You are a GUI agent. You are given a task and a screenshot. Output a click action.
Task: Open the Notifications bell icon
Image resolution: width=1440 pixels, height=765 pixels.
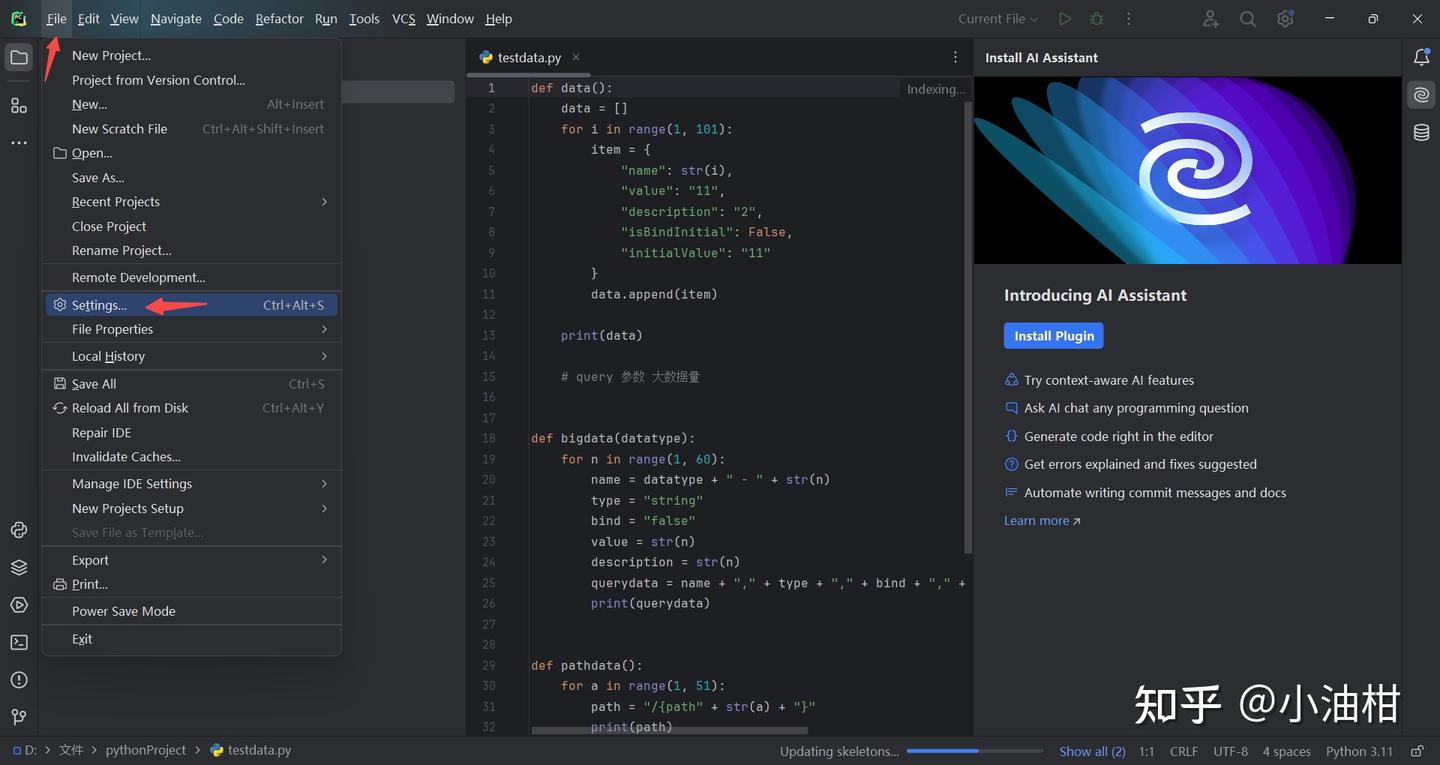coord(1421,58)
